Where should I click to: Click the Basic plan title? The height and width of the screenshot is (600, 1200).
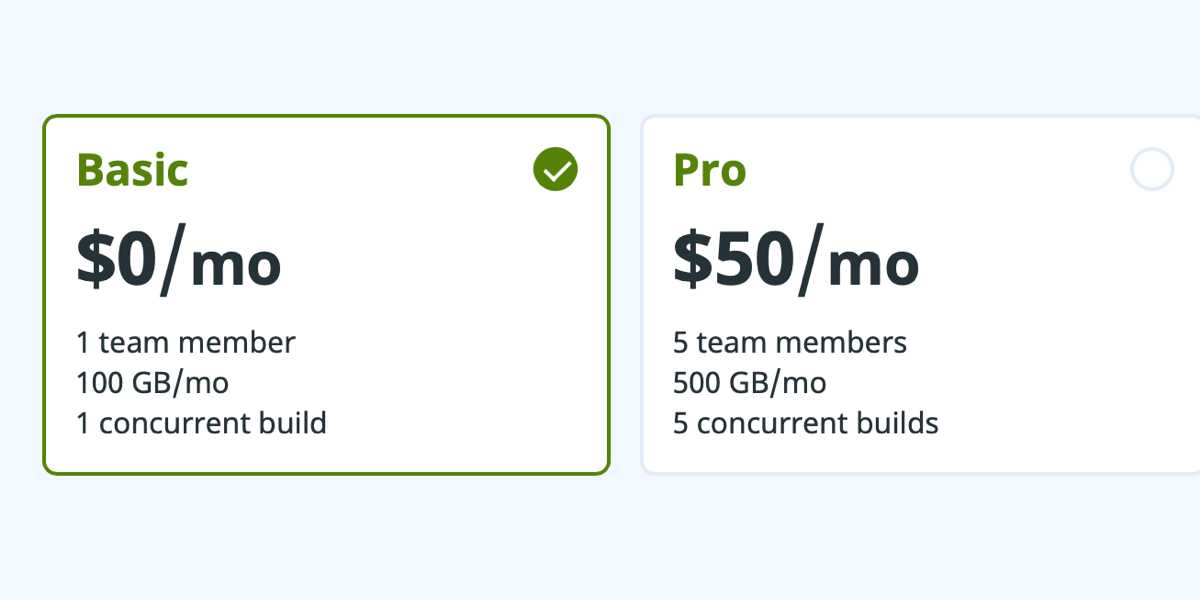click(x=132, y=170)
